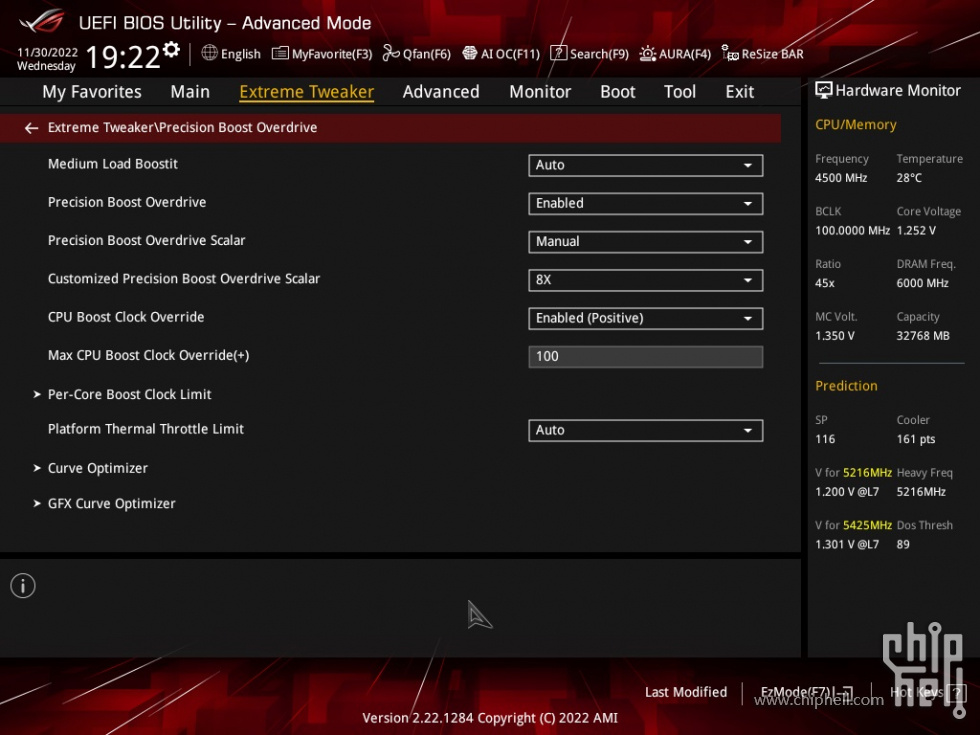Click CPU/Memory section heading
The width and height of the screenshot is (980, 735).
pyautogui.click(x=856, y=124)
